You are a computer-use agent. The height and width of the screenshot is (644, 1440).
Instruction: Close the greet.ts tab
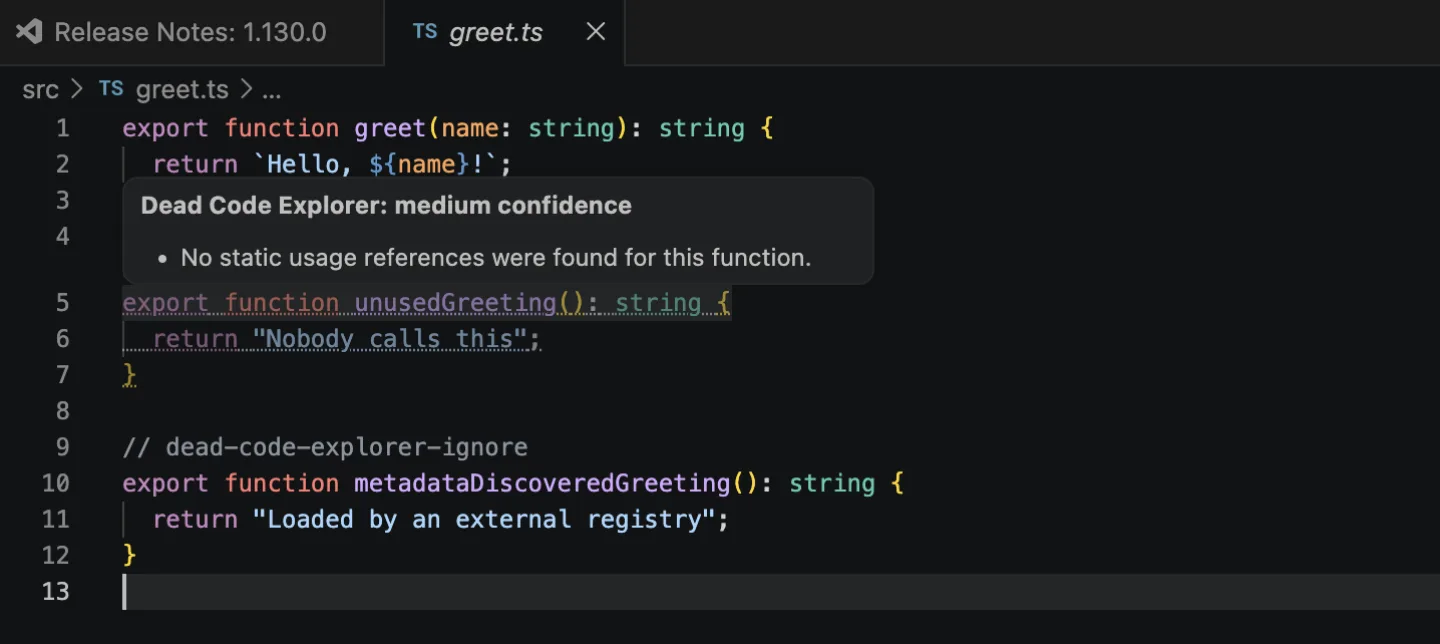click(x=595, y=32)
